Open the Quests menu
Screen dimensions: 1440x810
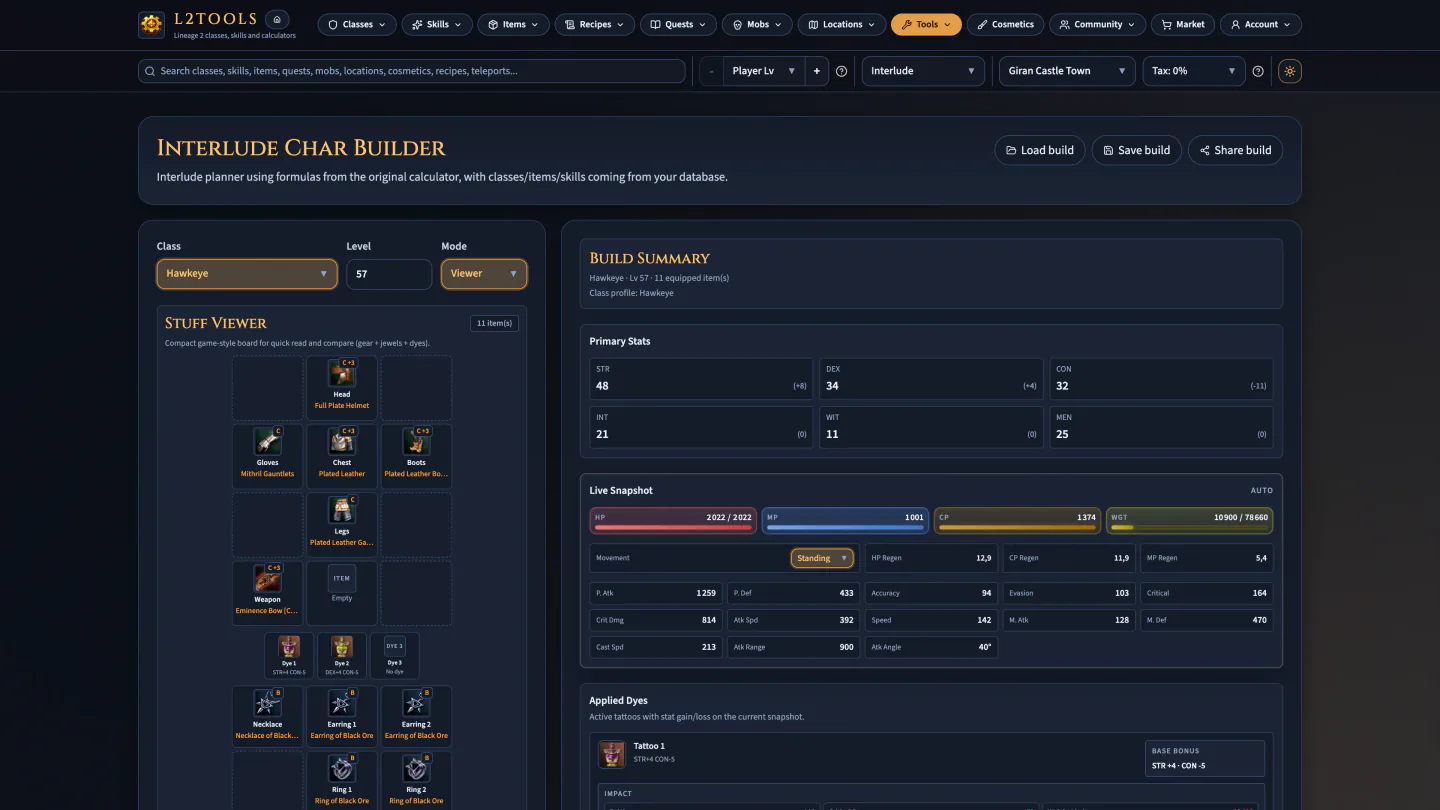(678, 24)
